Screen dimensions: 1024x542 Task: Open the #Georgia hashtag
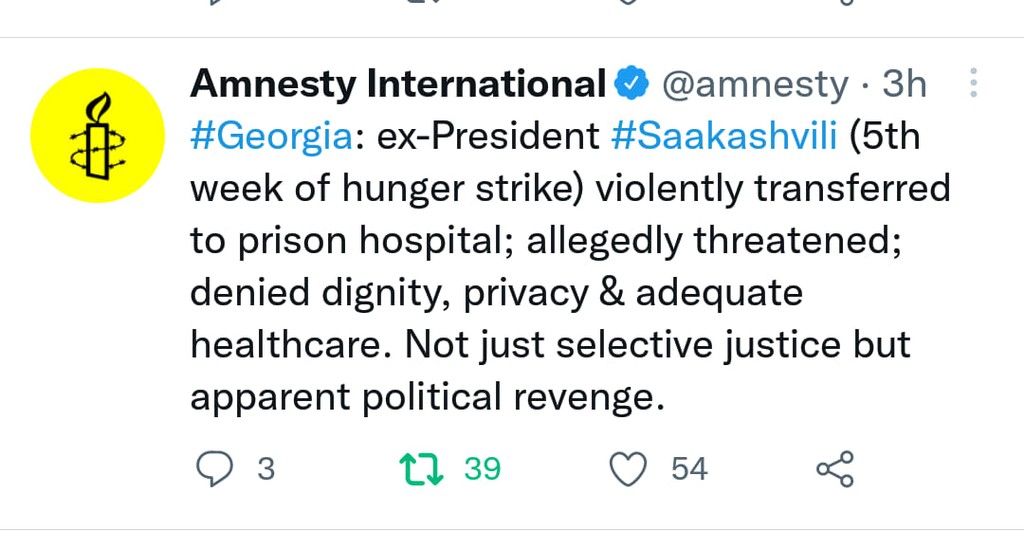[270, 137]
